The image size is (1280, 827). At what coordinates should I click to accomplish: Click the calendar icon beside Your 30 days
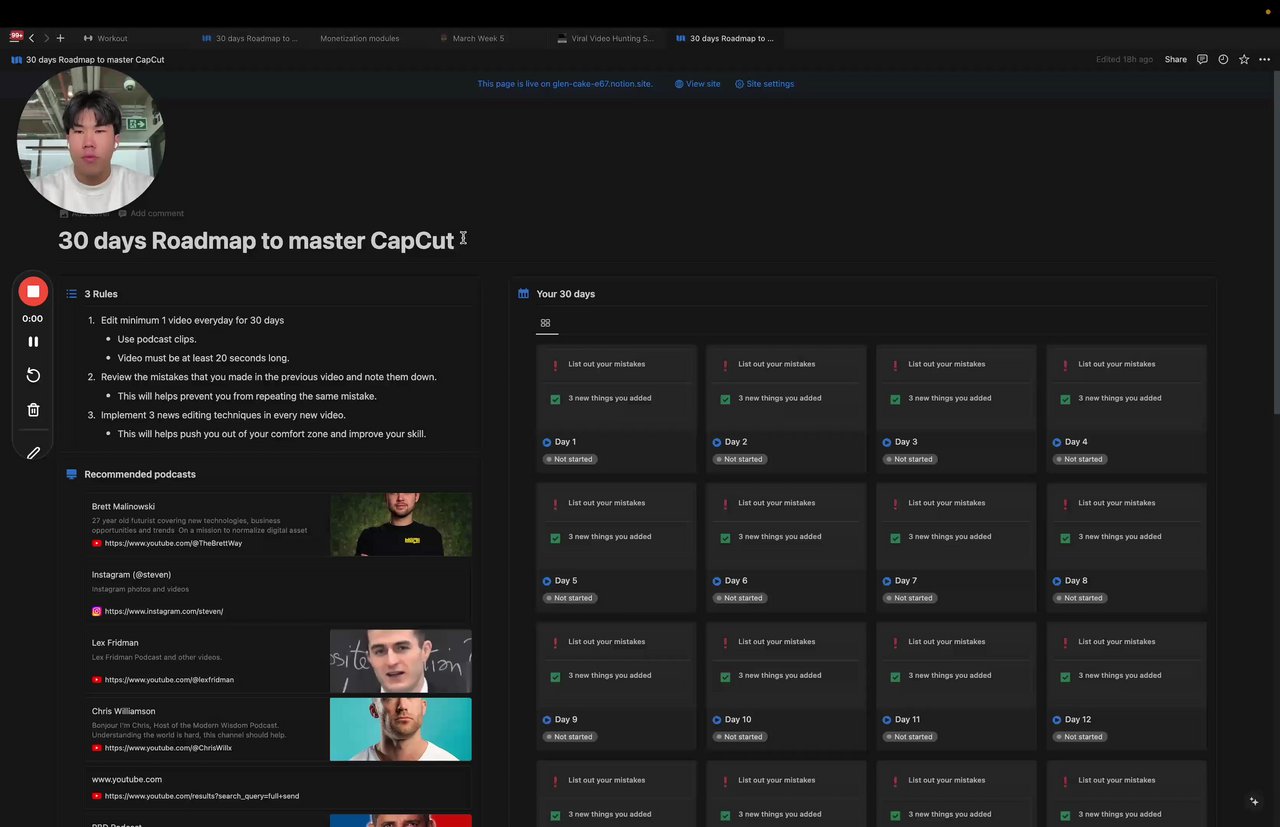click(x=523, y=294)
